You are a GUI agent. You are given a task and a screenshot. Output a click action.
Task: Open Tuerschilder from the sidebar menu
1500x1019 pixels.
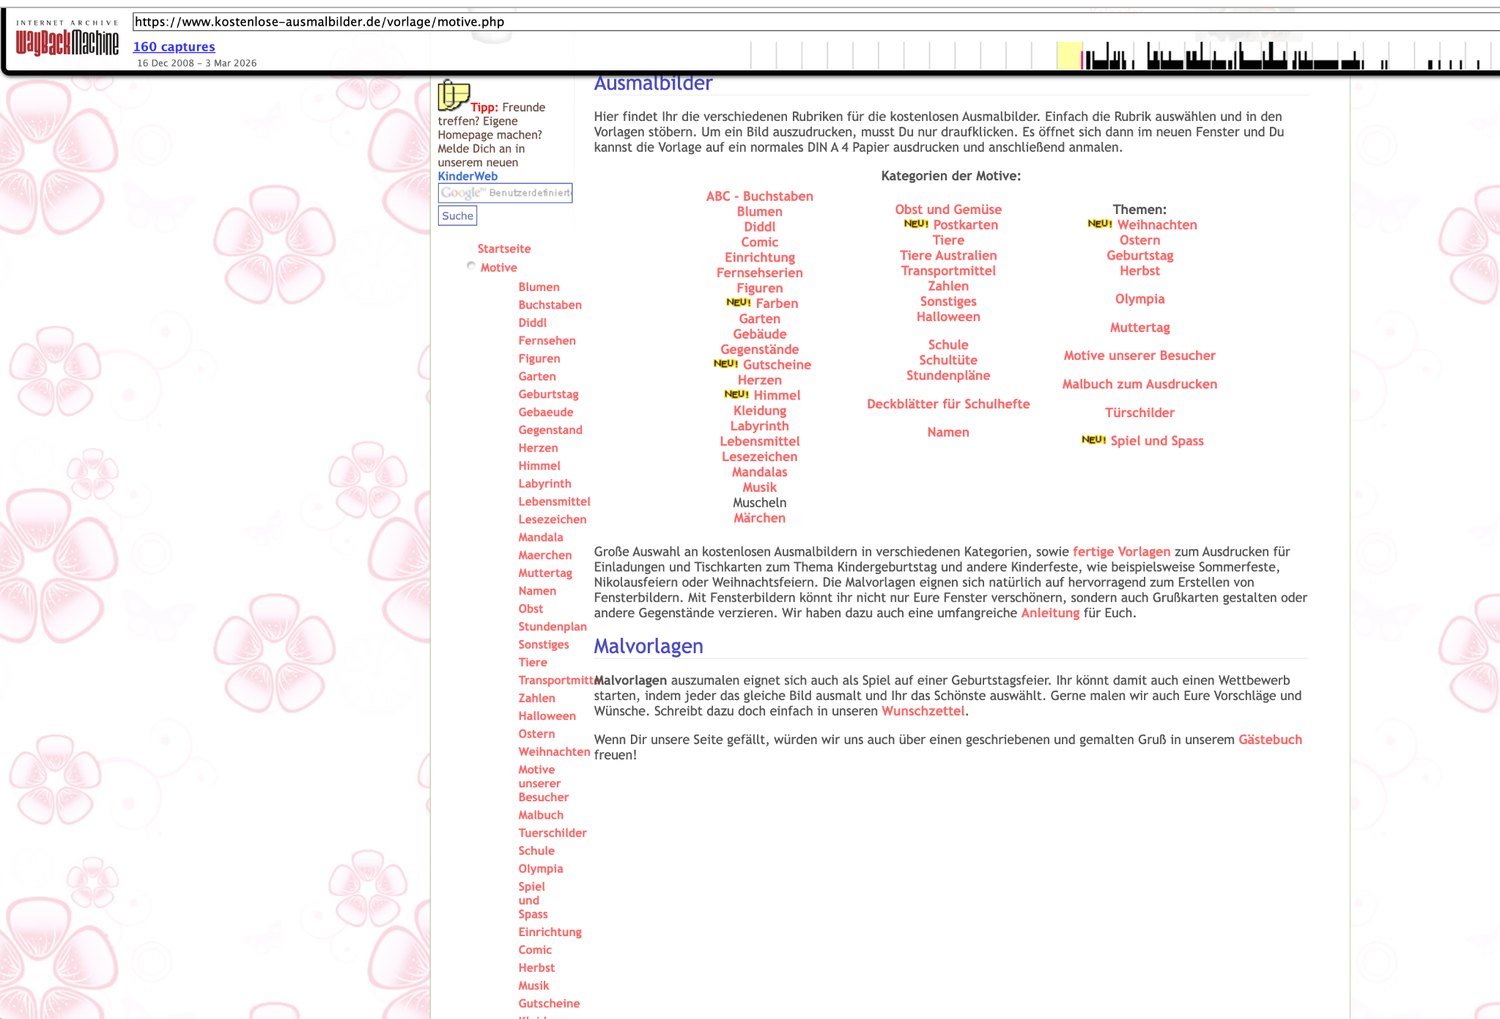coord(553,833)
